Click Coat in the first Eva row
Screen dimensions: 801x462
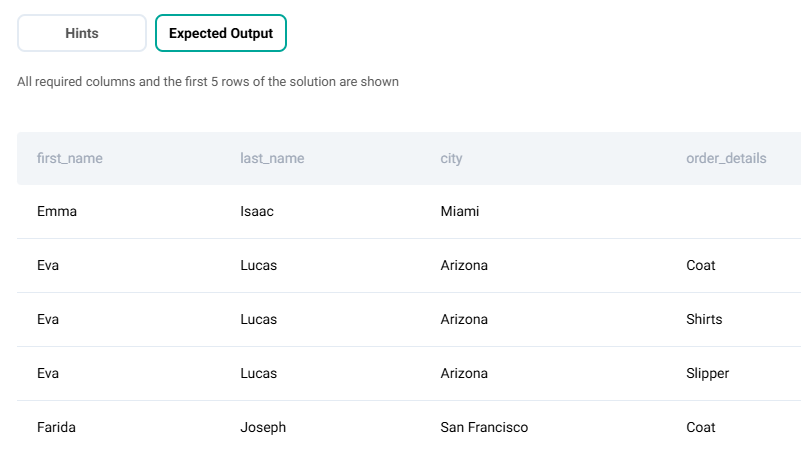[x=700, y=265]
